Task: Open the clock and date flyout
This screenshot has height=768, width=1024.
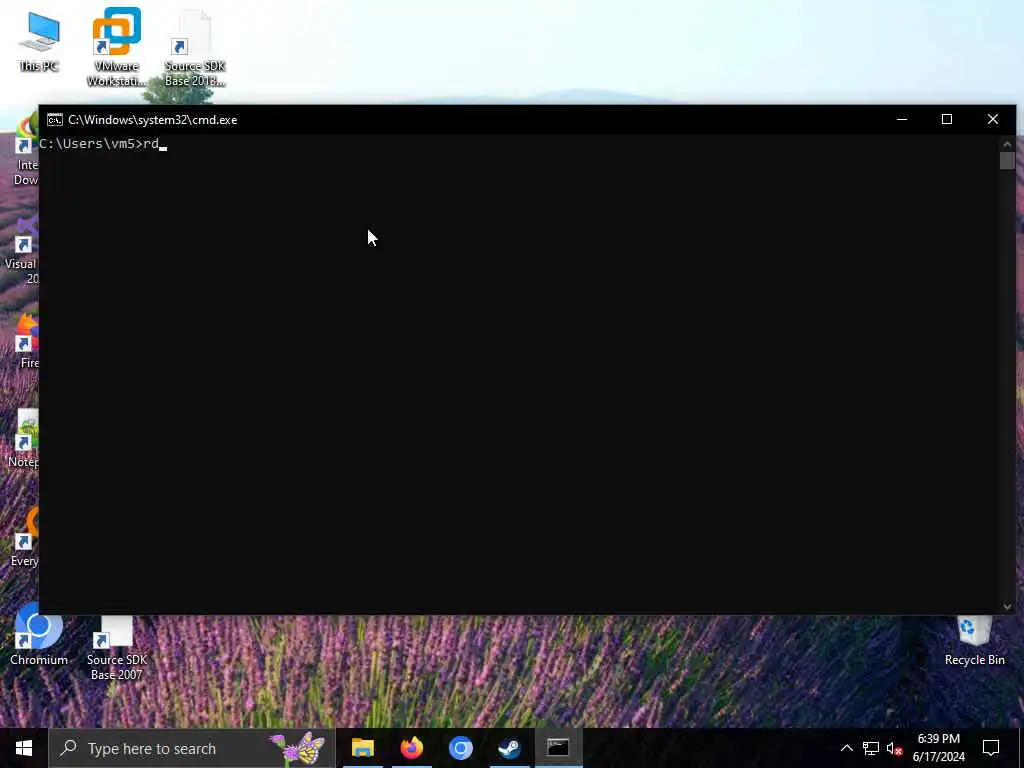Action: (x=938, y=748)
